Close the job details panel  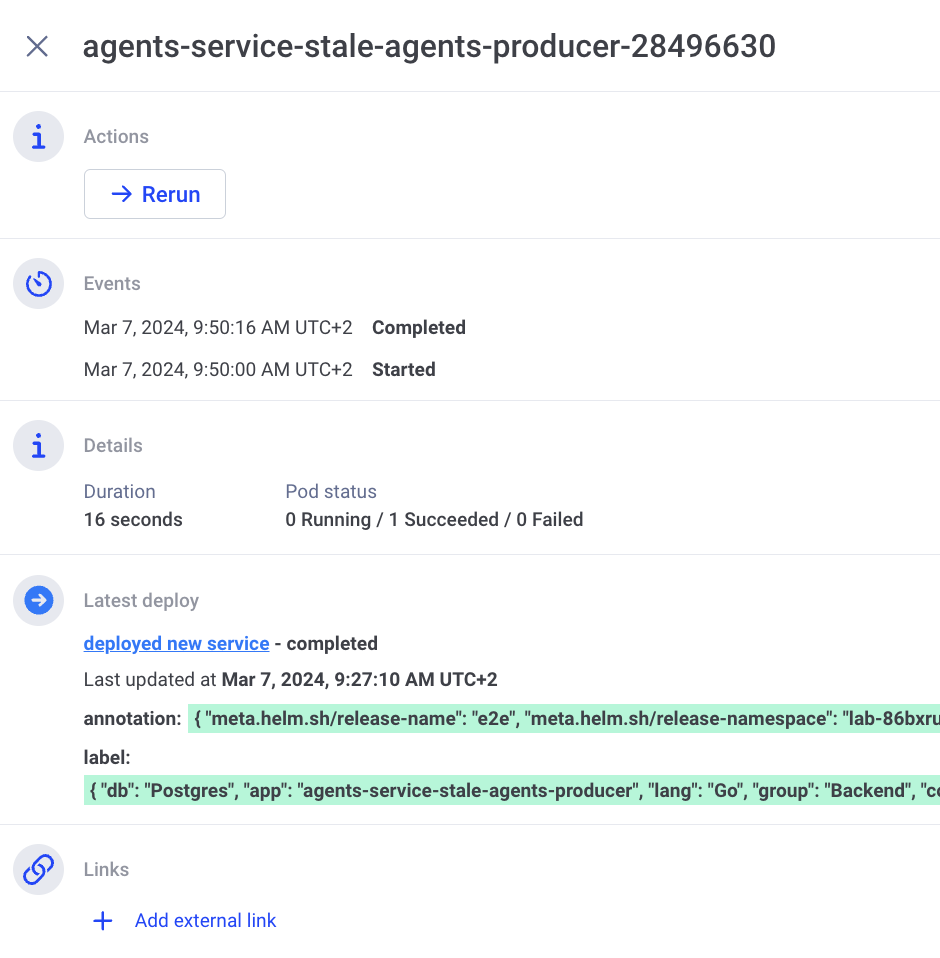[37, 46]
